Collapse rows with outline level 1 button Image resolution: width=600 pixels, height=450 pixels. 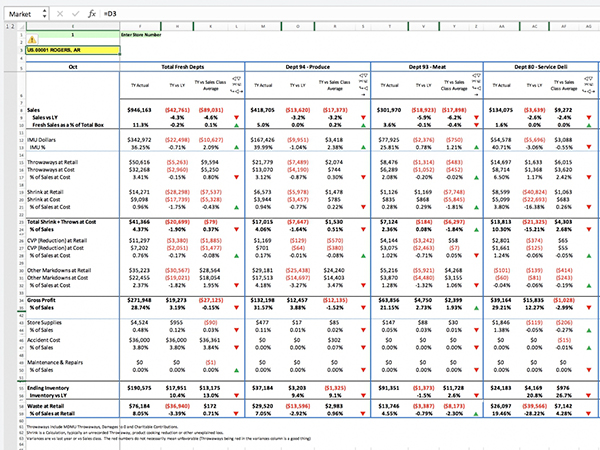7,26
